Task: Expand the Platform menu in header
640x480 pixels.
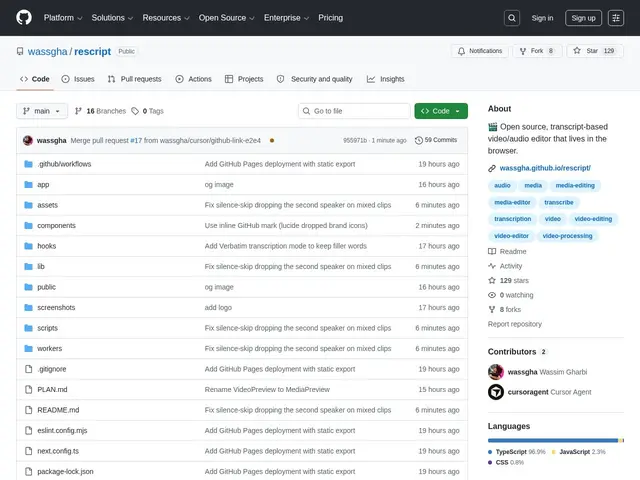Action: pos(63,18)
